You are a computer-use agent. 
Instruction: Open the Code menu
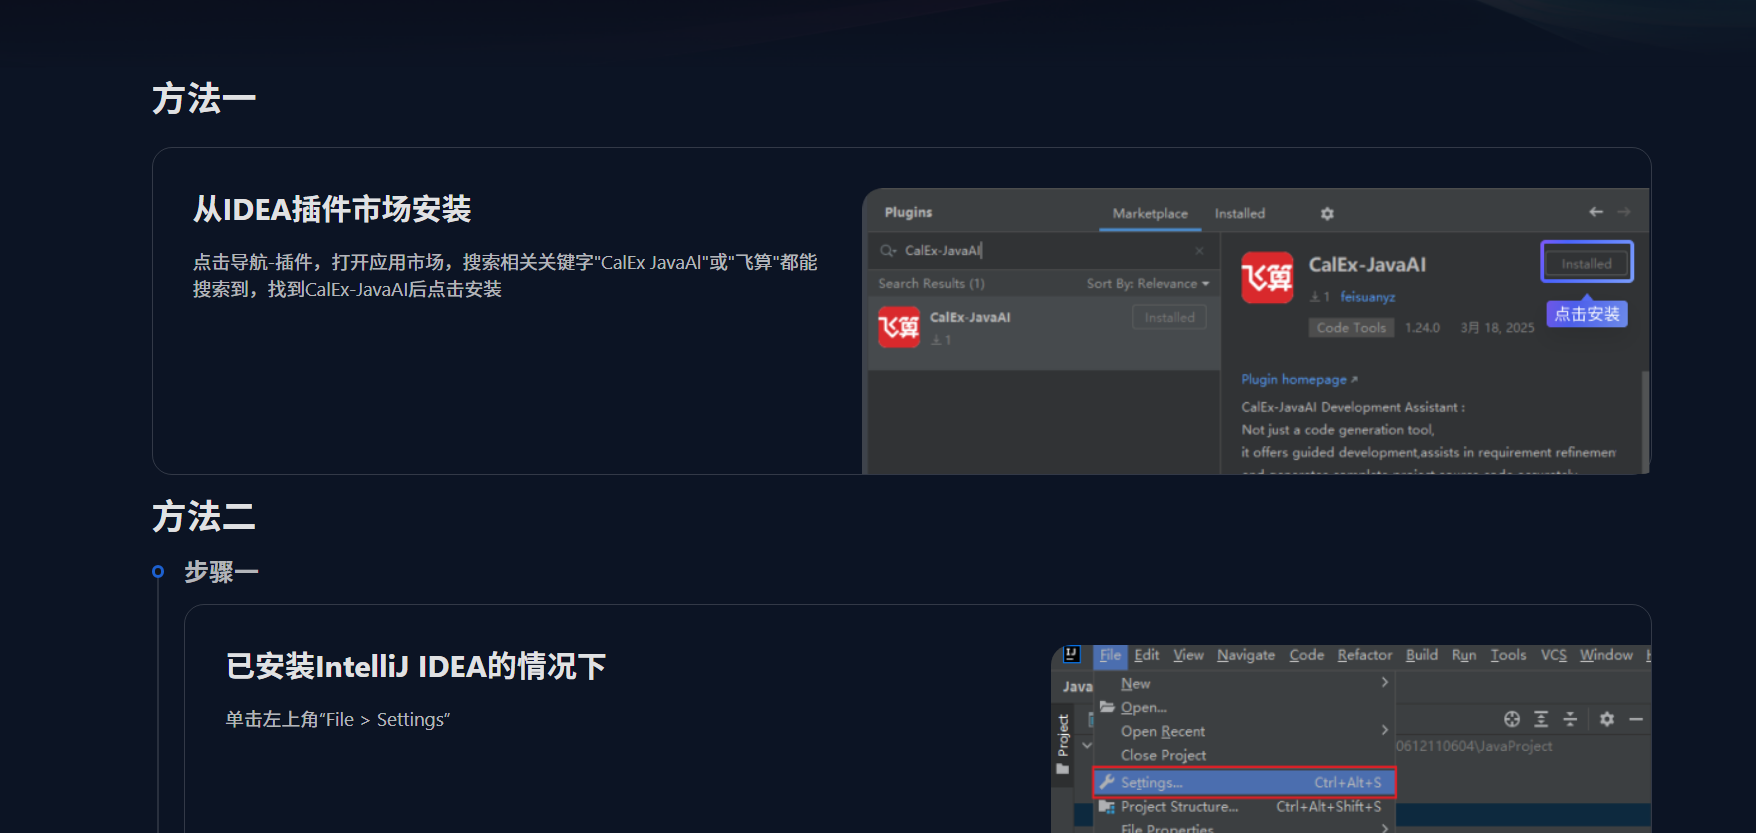(1306, 655)
